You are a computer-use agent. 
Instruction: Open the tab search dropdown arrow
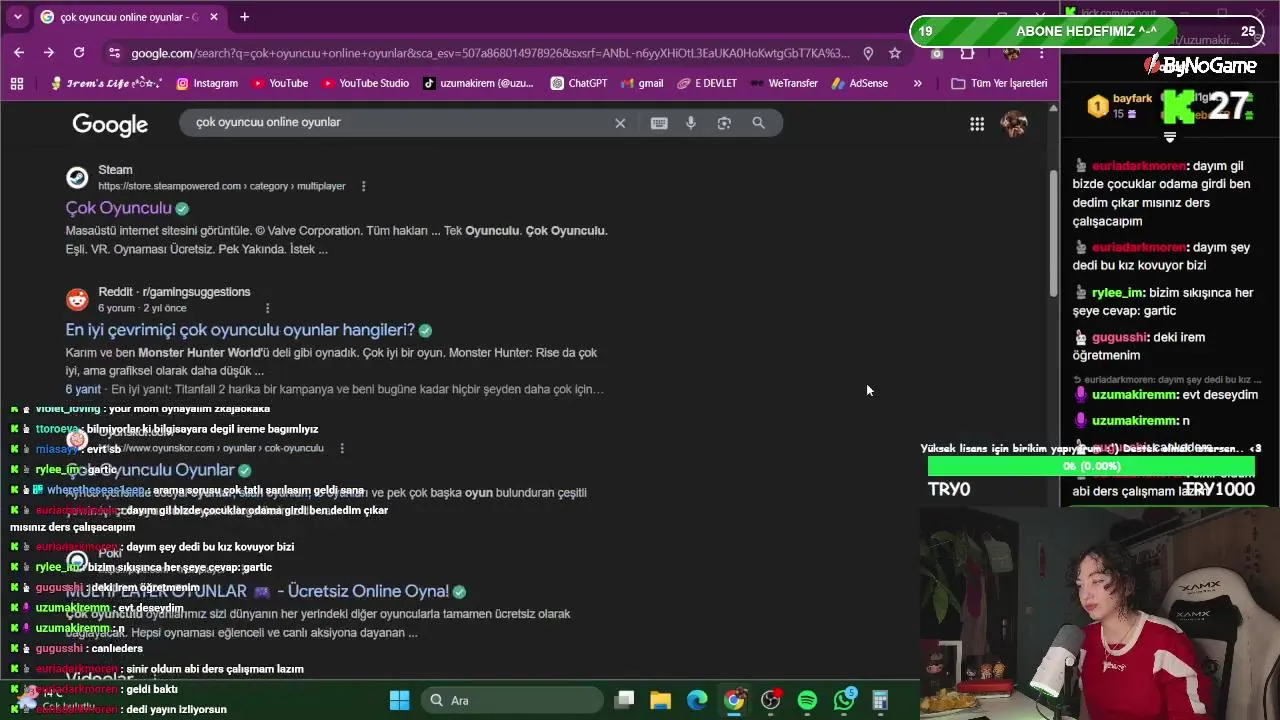[17, 17]
